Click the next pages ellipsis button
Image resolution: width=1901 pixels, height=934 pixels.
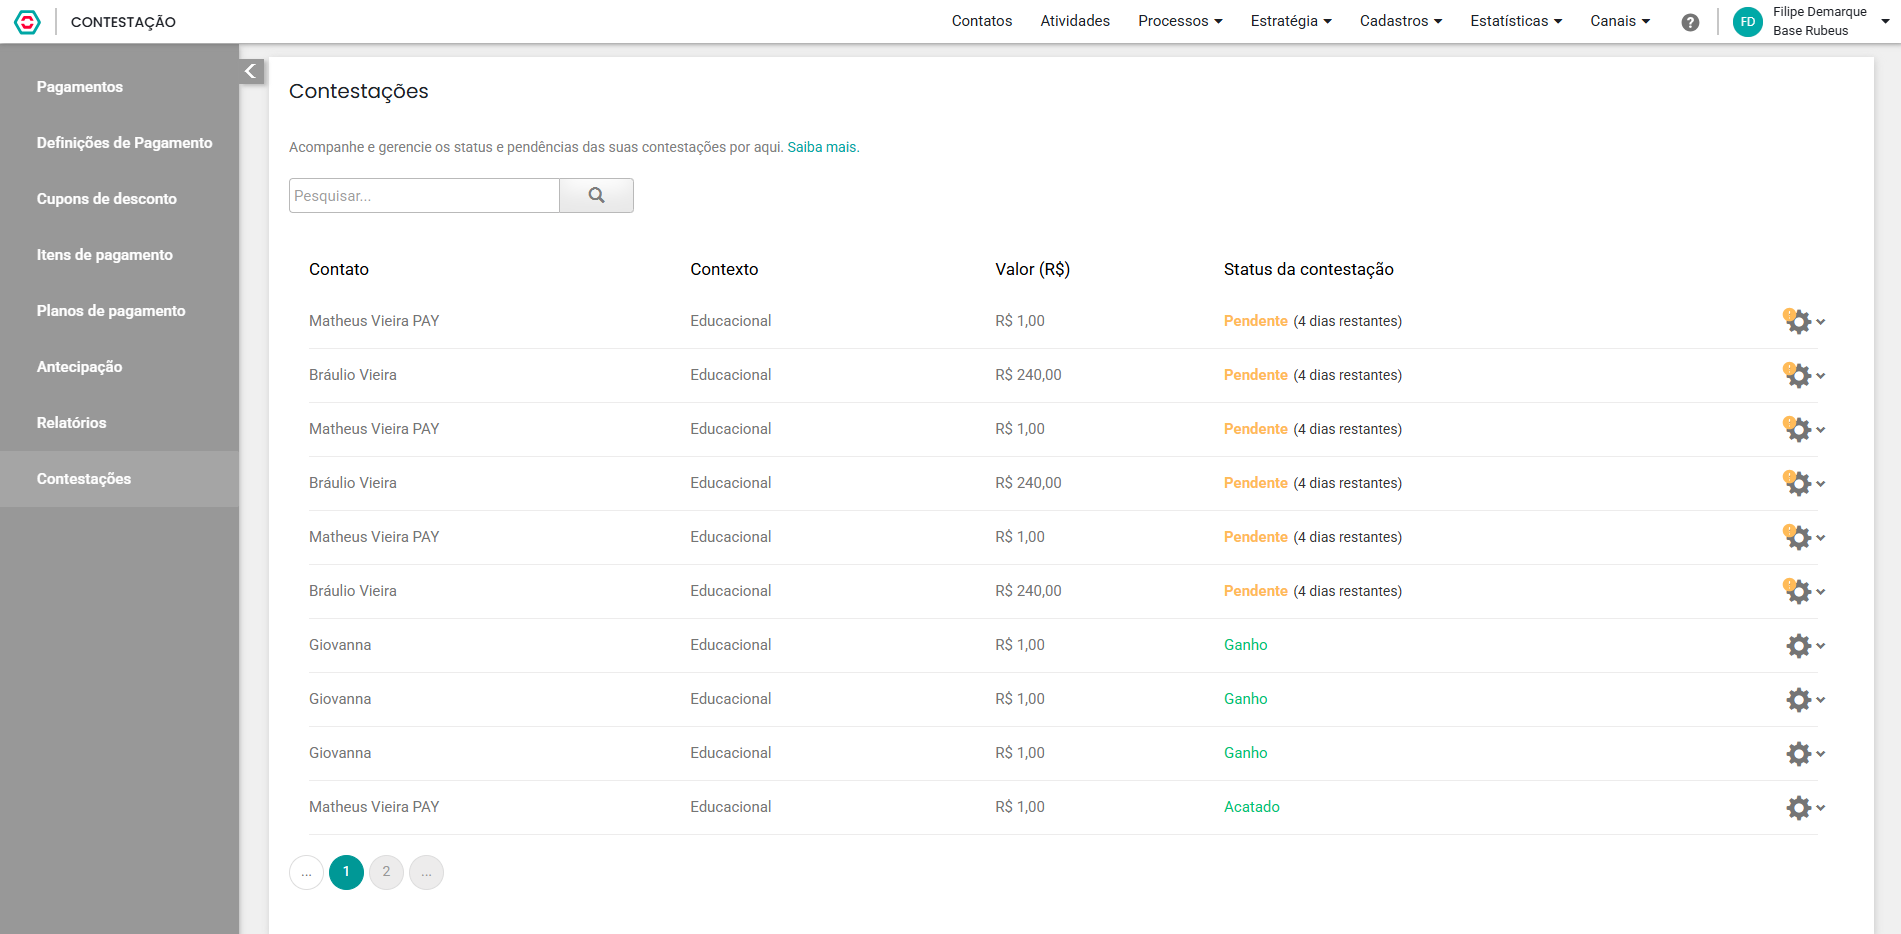click(x=426, y=872)
